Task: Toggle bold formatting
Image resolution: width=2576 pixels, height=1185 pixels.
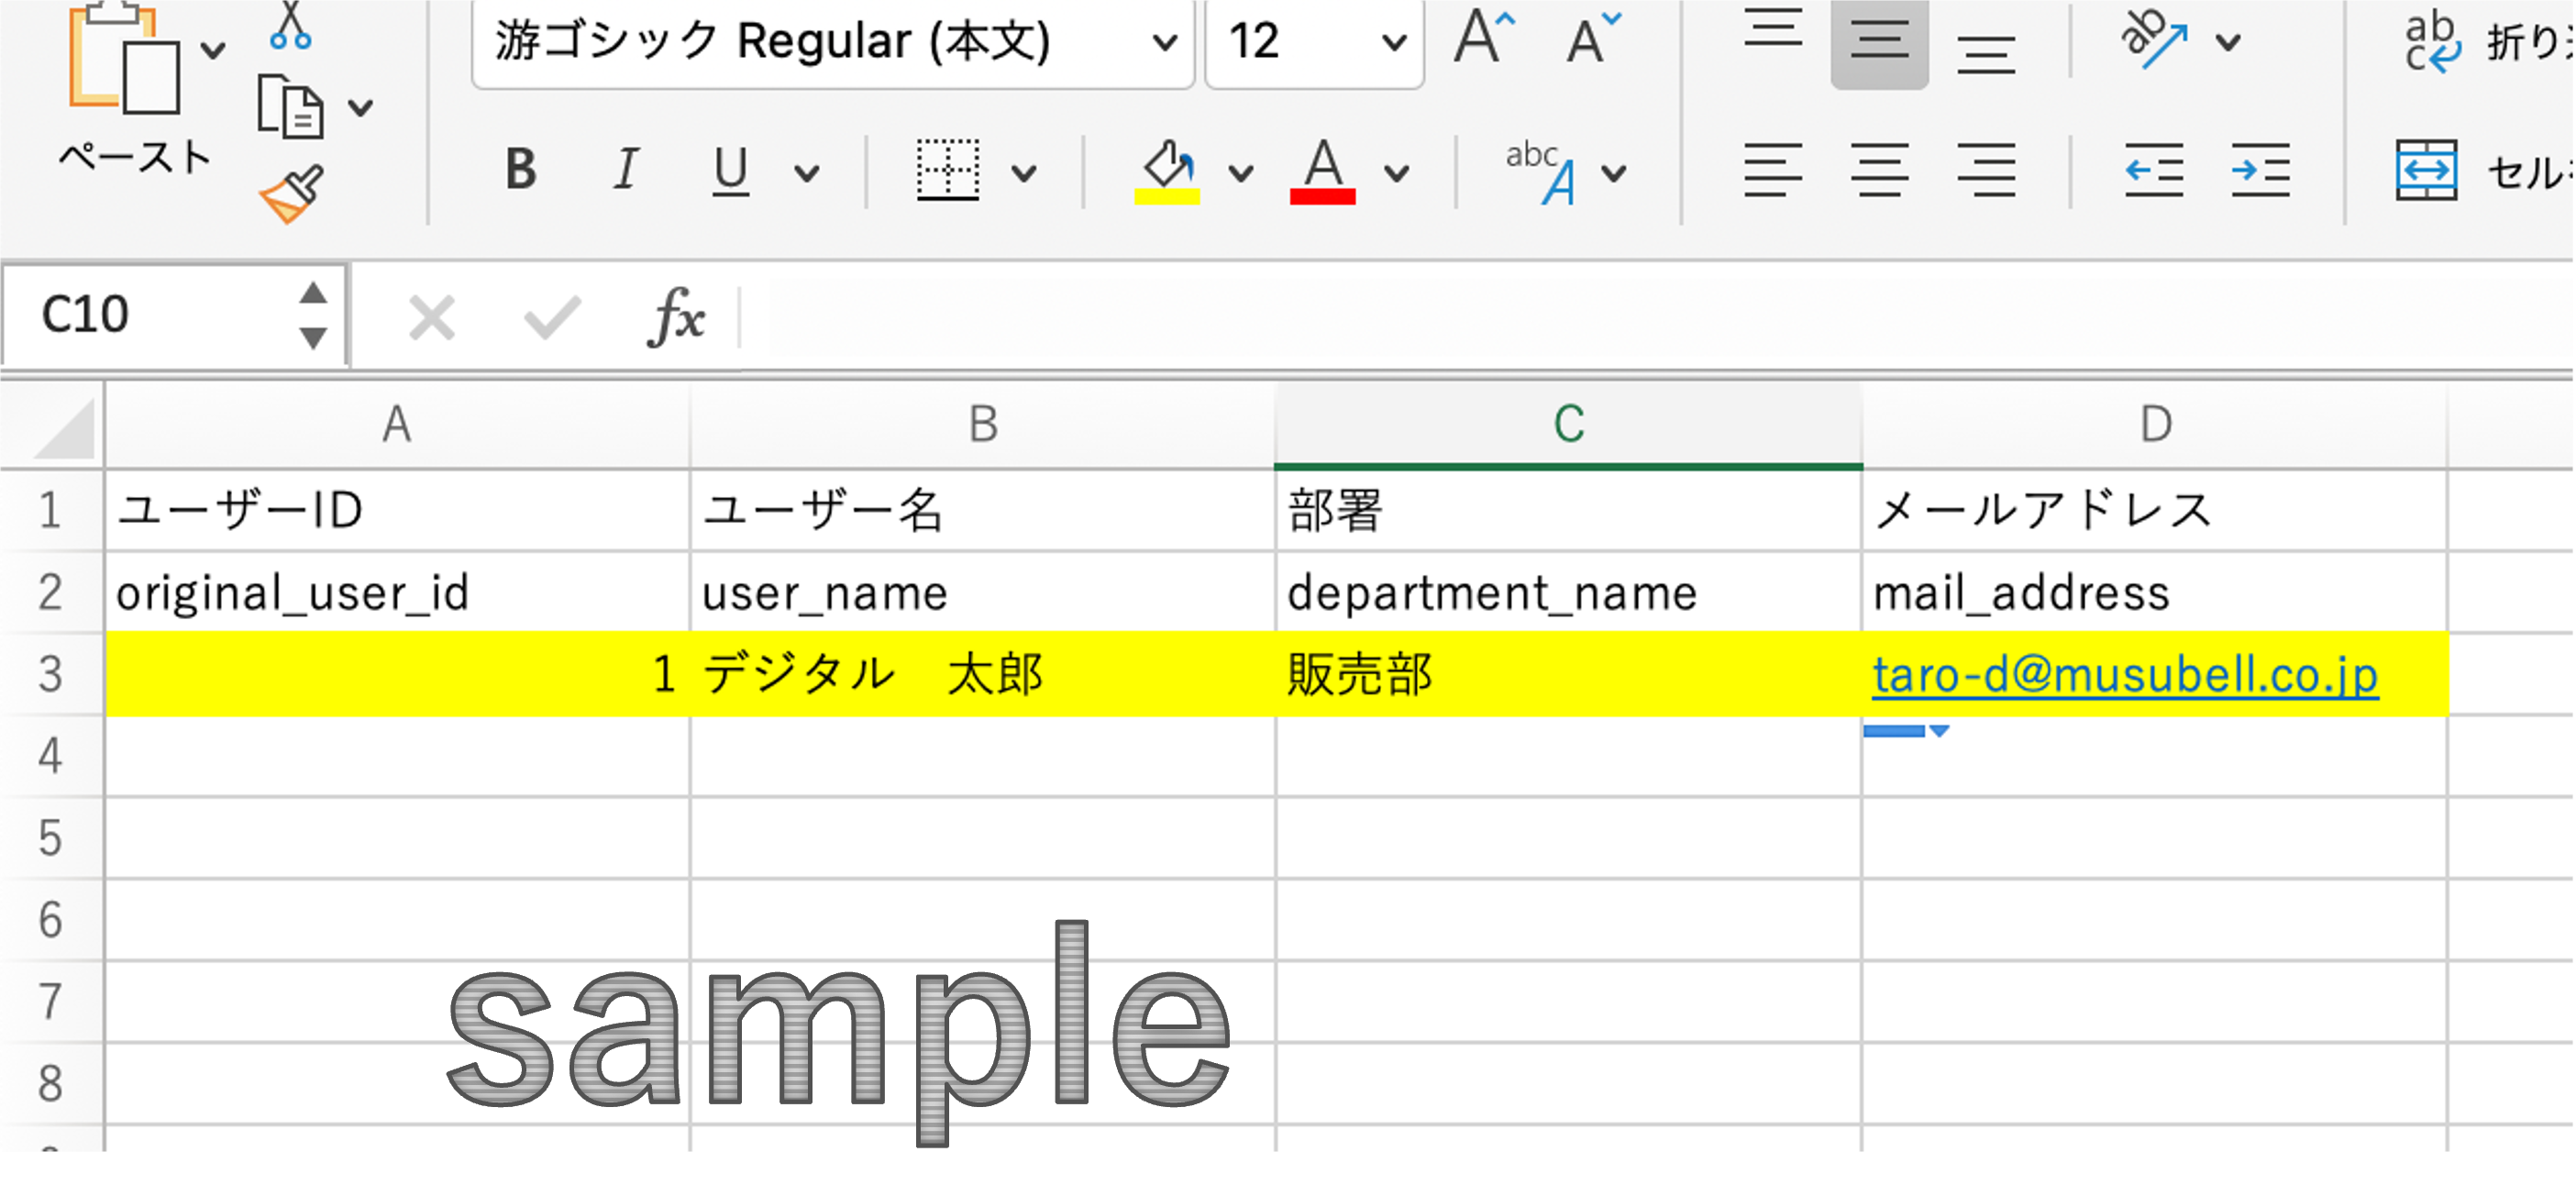Action: 521,170
